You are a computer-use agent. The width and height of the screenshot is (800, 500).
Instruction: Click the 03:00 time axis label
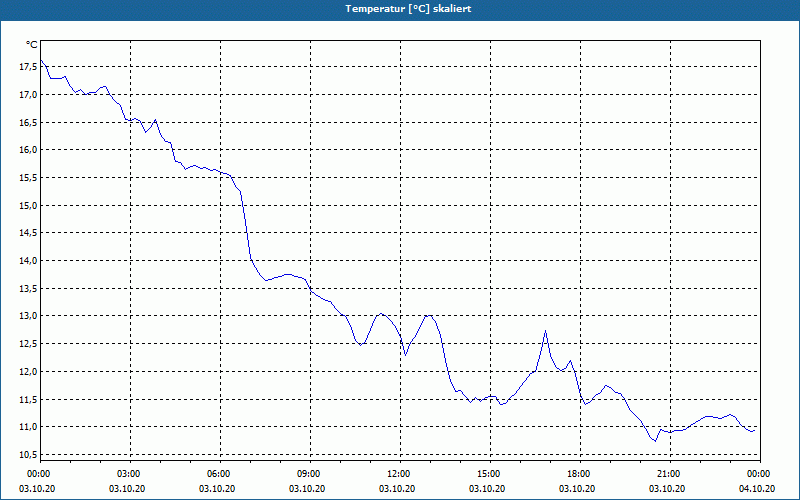131,474
